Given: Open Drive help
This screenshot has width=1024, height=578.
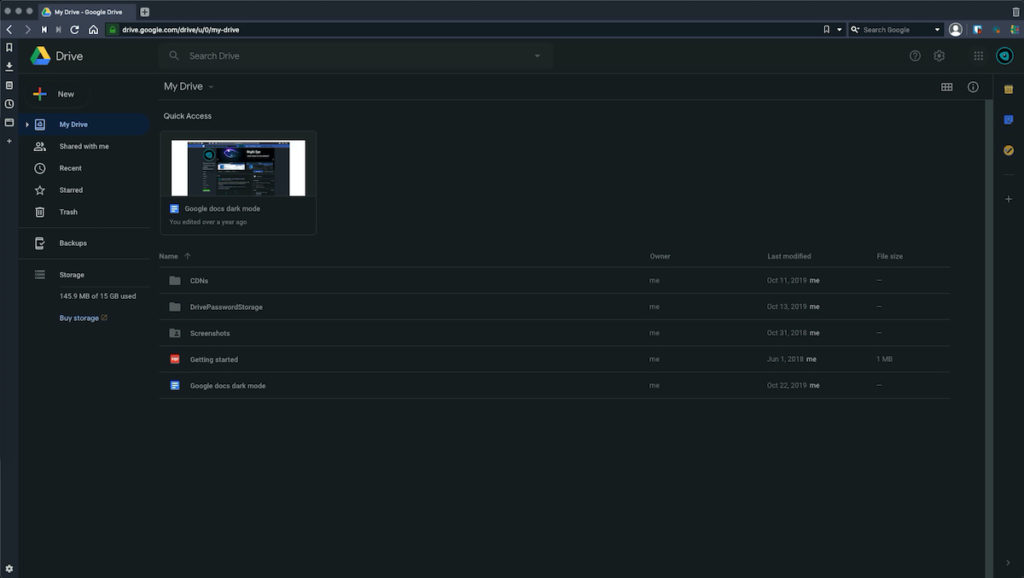Looking at the screenshot, I should point(915,56).
